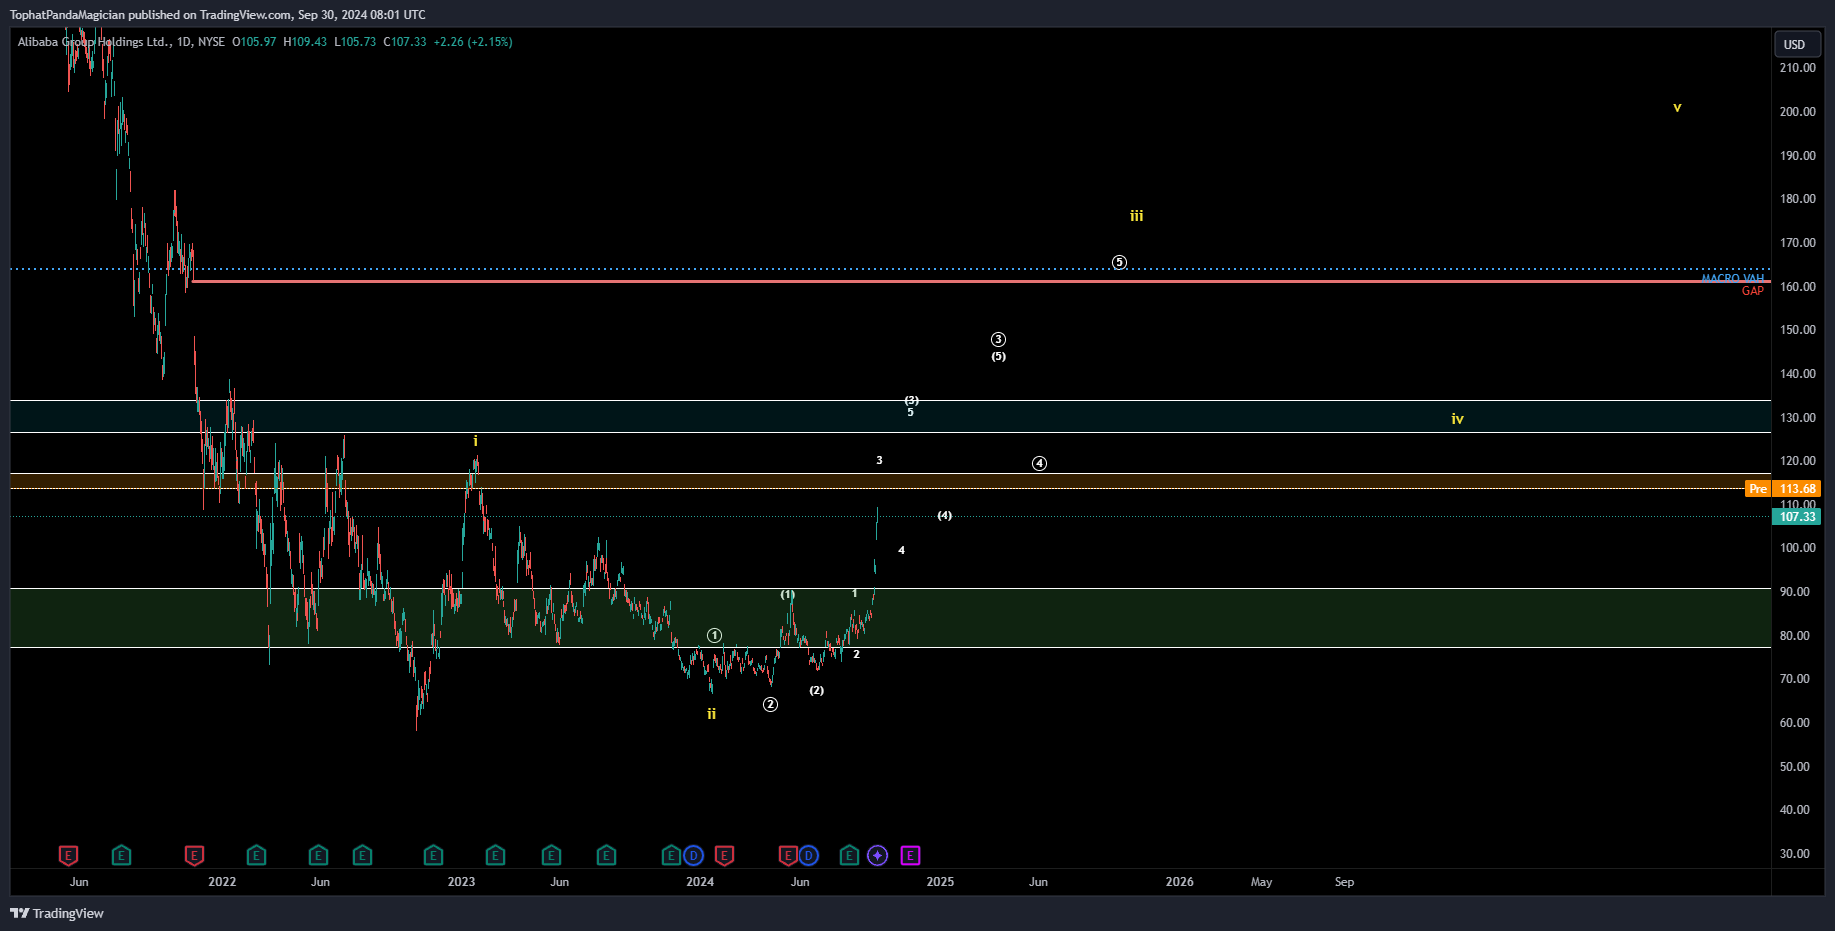Image resolution: width=1835 pixels, height=931 pixels.
Task: Open the green earnings marker right of Jun 2021
Action: (121, 855)
